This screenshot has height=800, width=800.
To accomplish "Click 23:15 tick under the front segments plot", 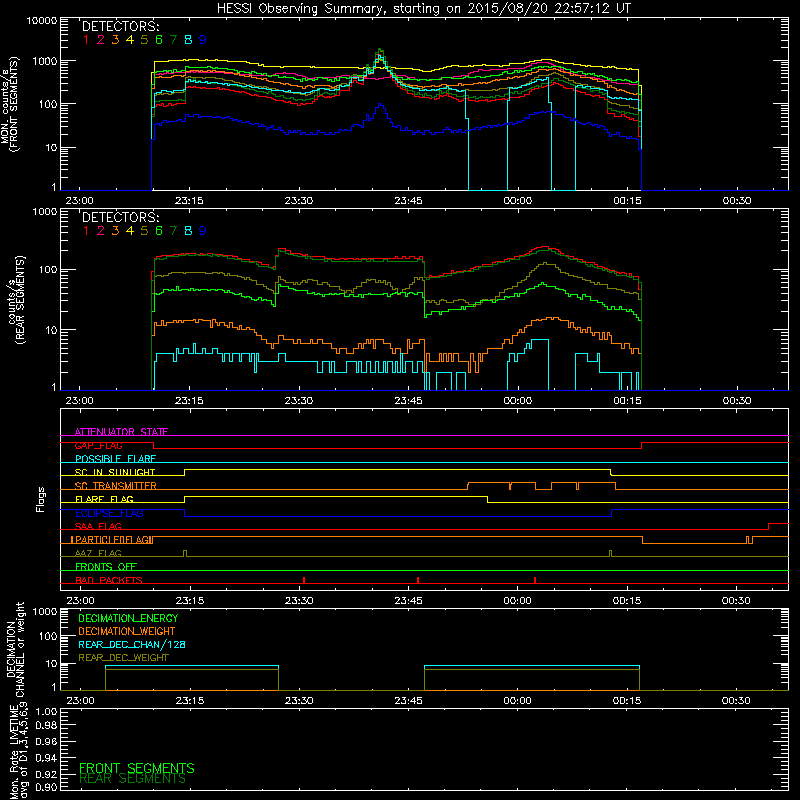I will [189, 201].
